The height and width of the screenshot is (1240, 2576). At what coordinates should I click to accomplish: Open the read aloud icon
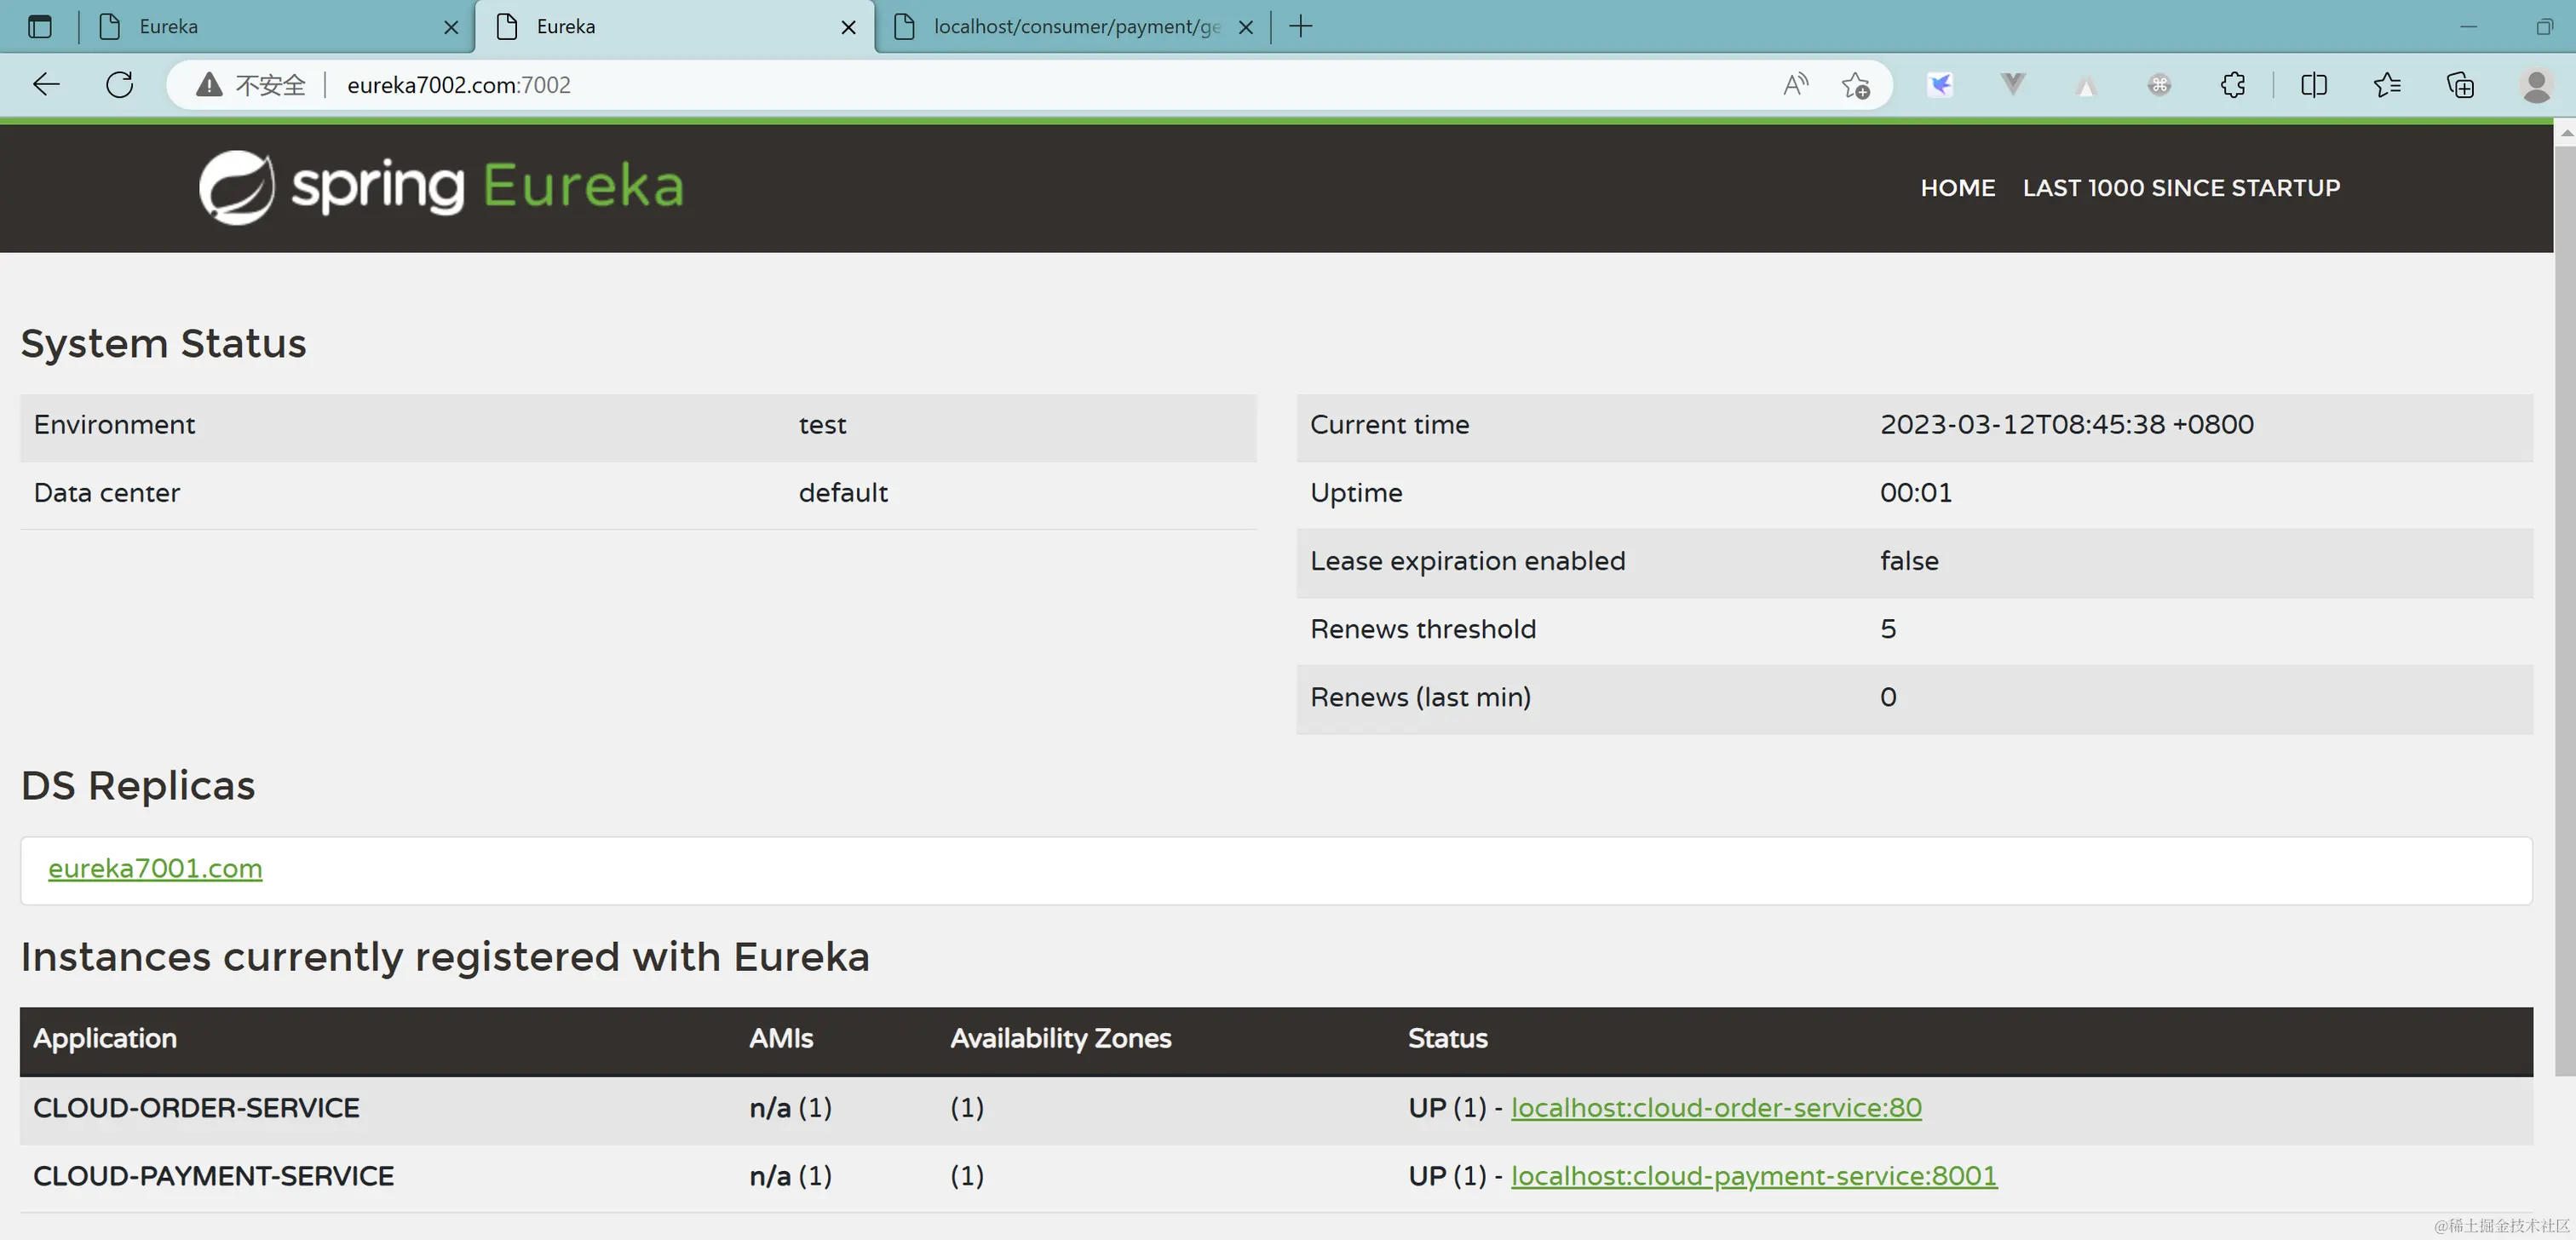pos(1795,85)
